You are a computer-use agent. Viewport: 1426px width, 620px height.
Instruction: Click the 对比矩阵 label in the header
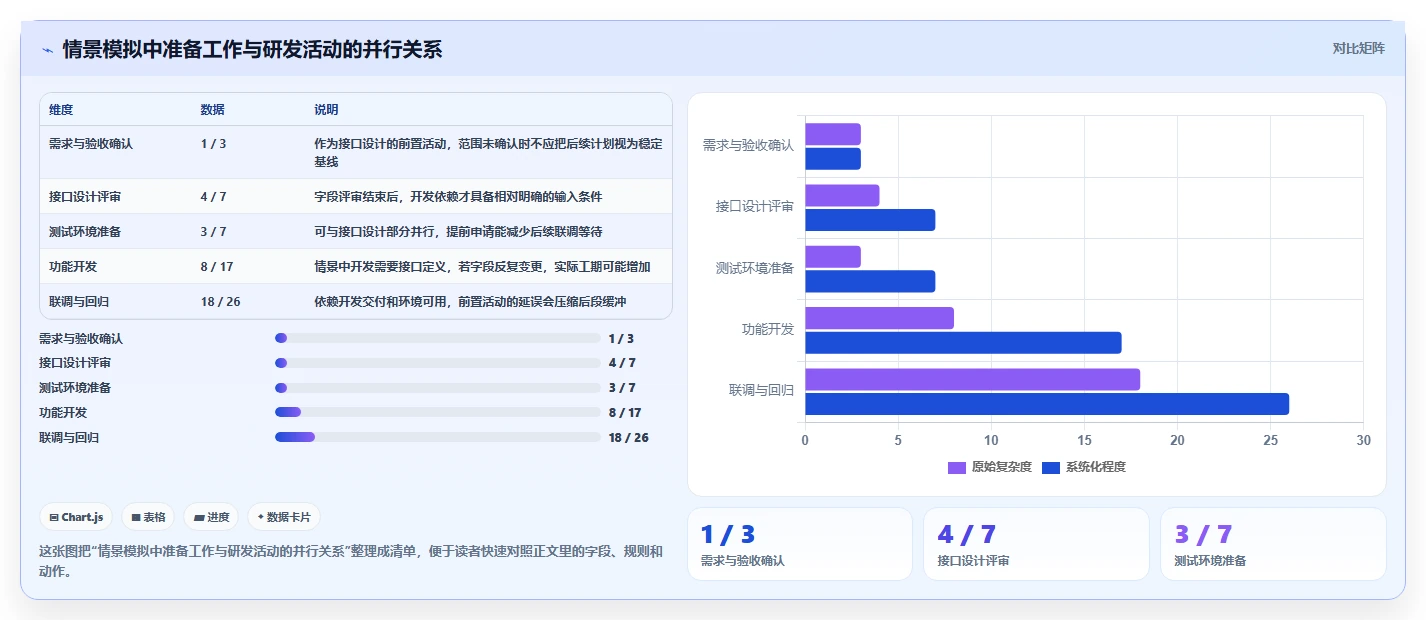pyautogui.click(x=1359, y=49)
